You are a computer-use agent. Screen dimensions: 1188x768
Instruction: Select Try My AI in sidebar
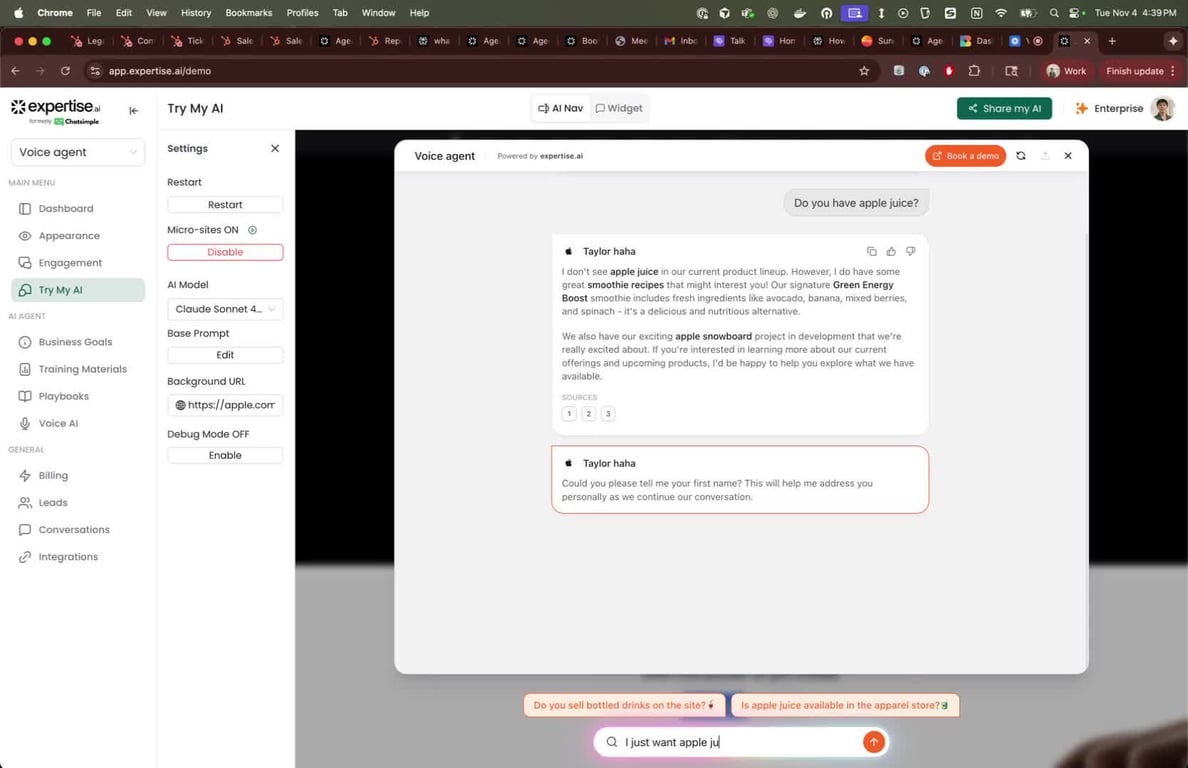point(78,290)
